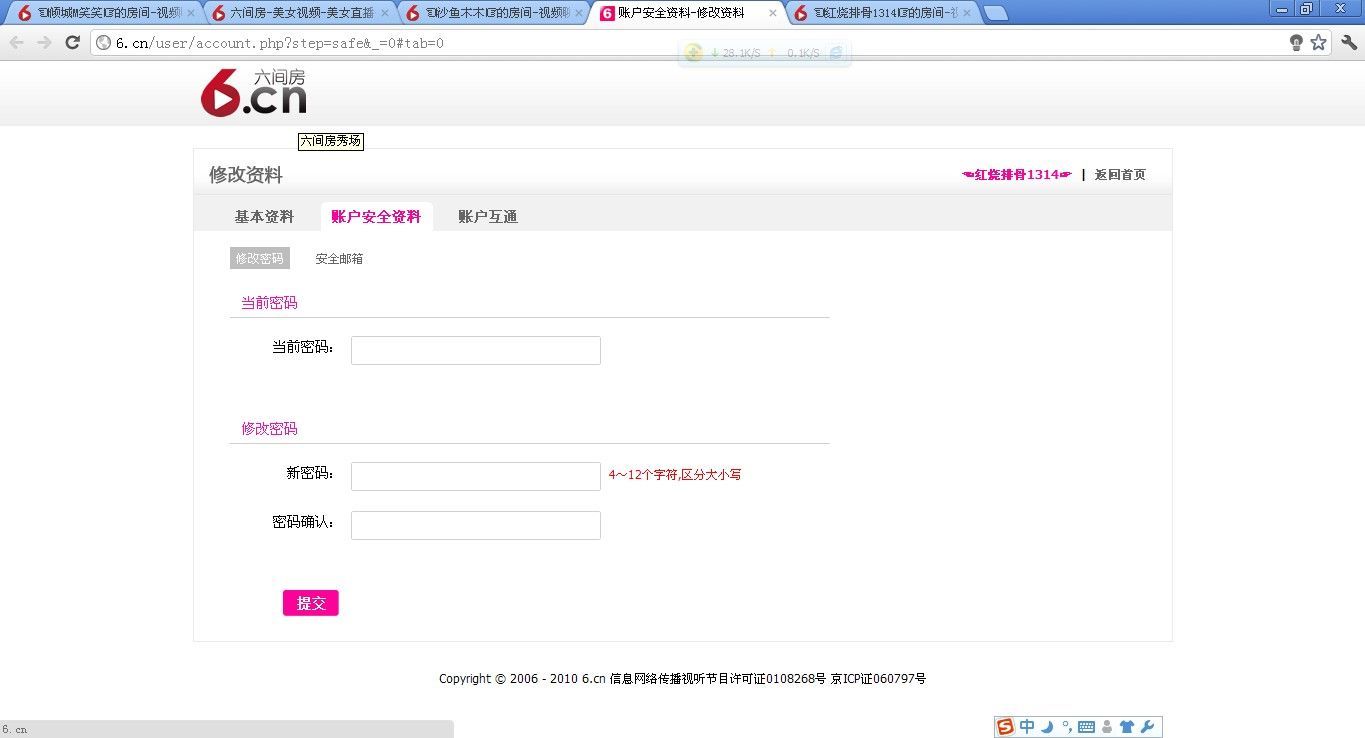Reload the current page
This screenshot has height=738, width=1365.
tap(72, 42)
